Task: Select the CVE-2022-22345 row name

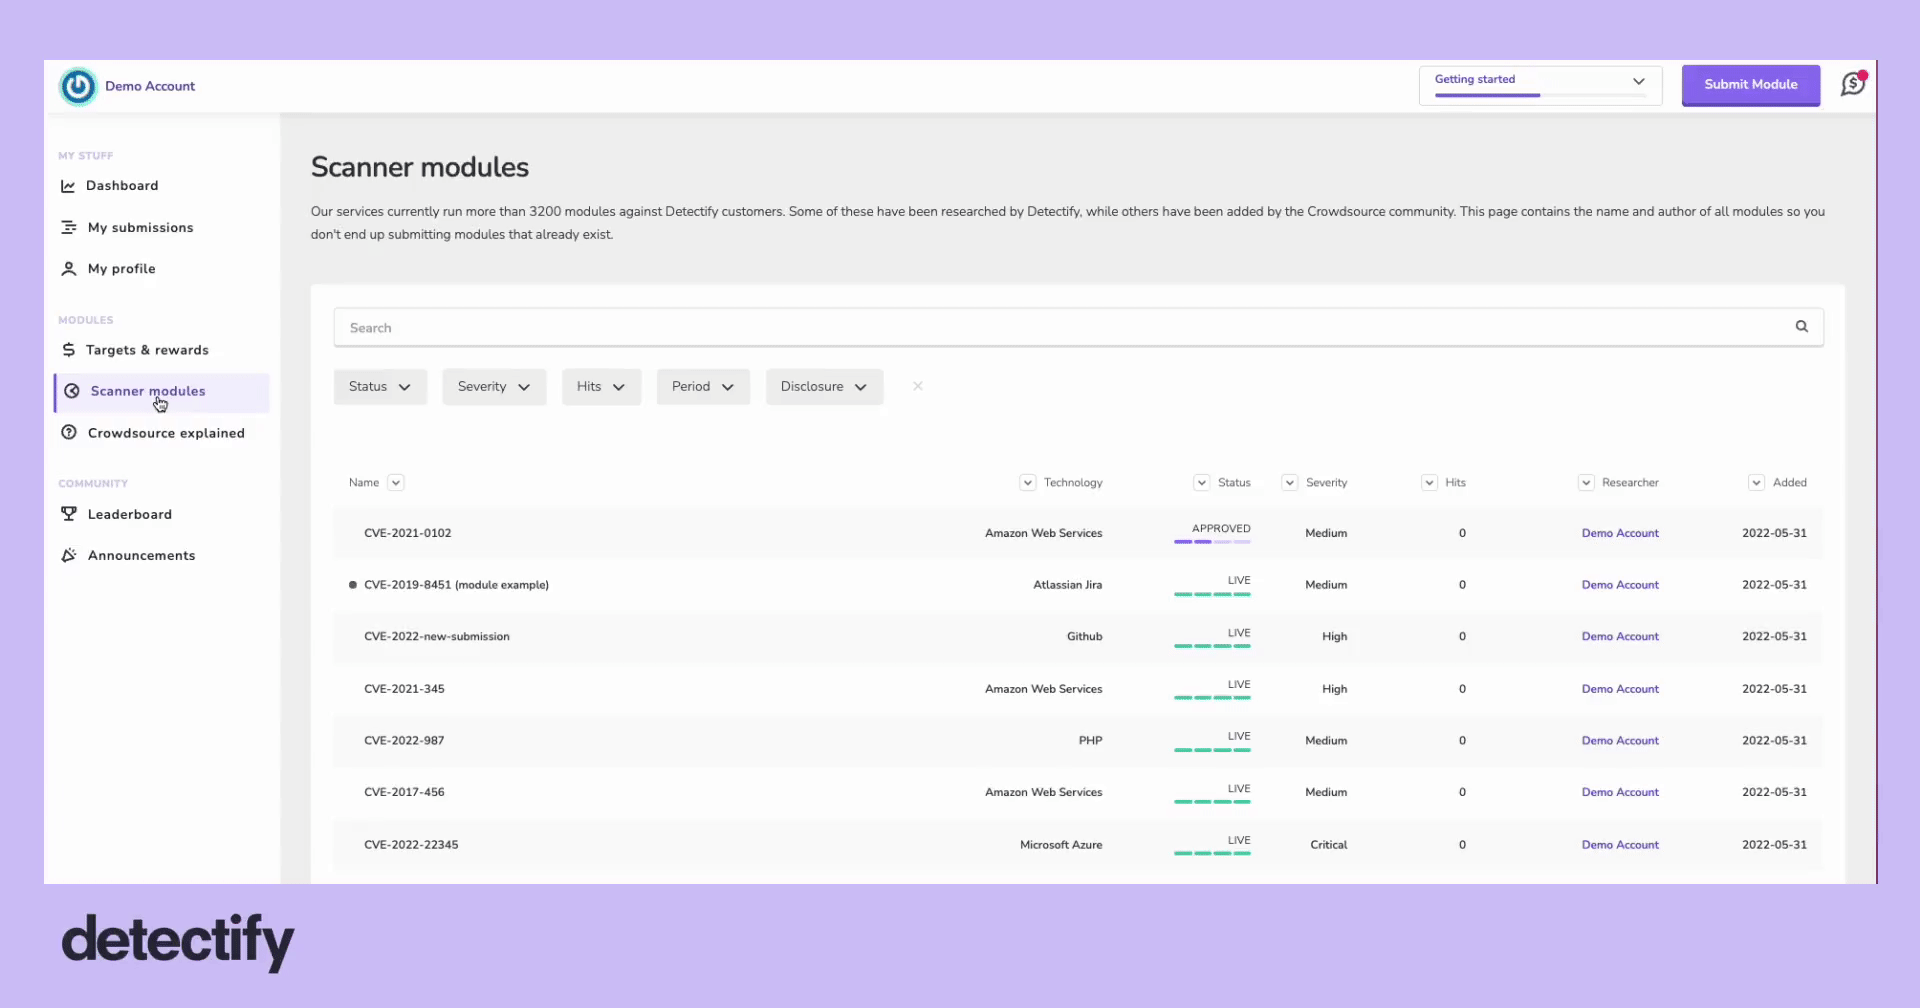Action: [411, 845]
